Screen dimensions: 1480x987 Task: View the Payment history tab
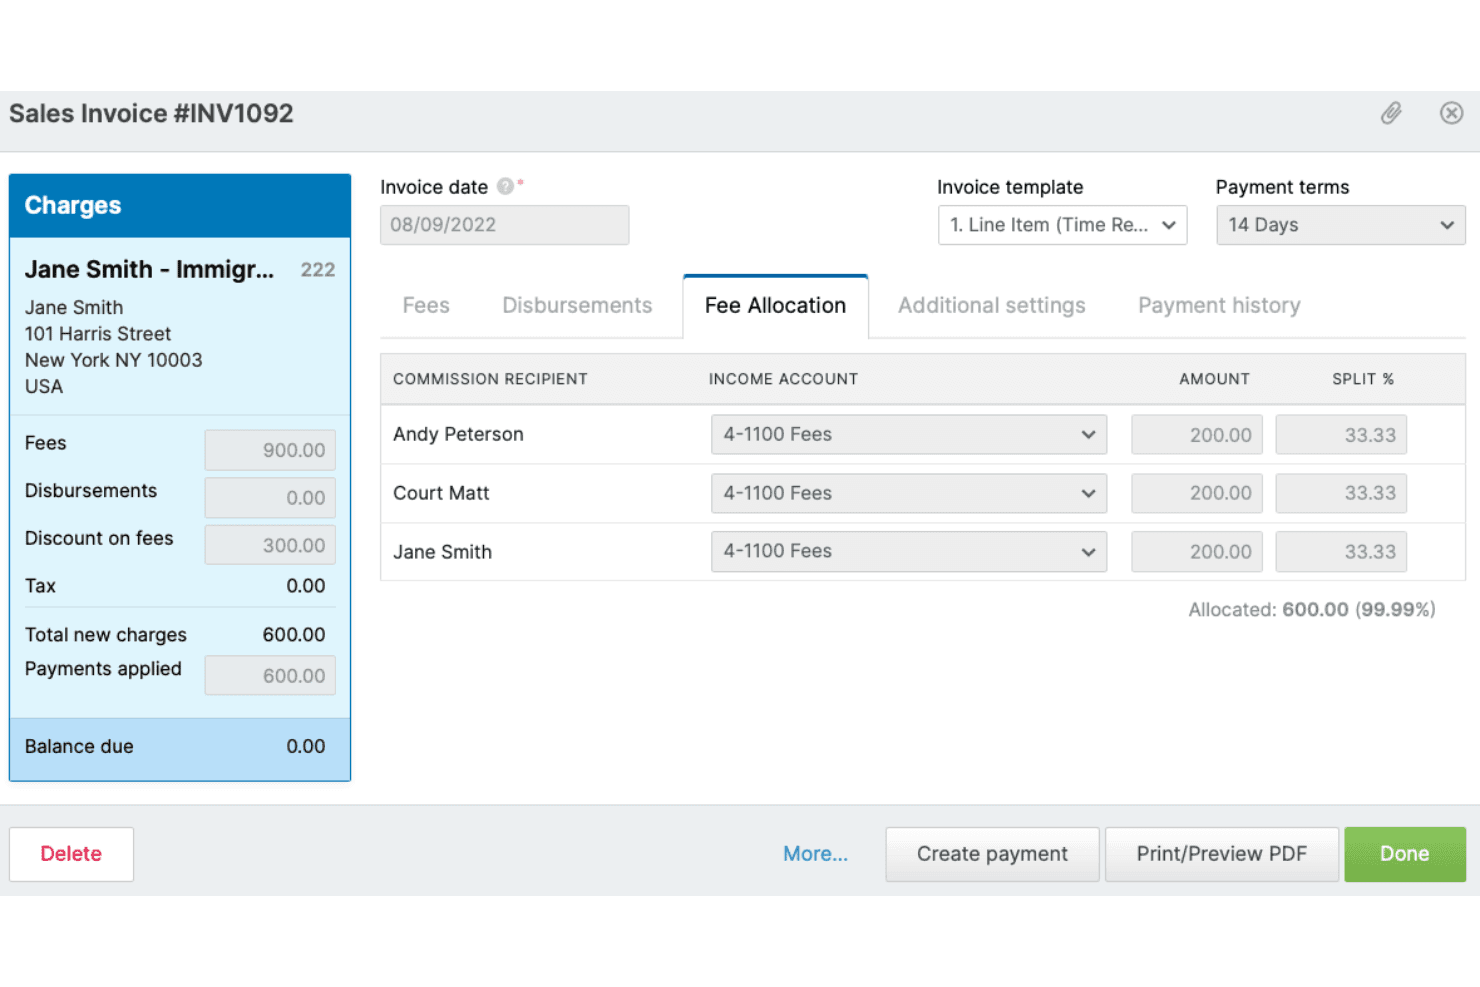pyautogui.click(x=1219, y=306)
